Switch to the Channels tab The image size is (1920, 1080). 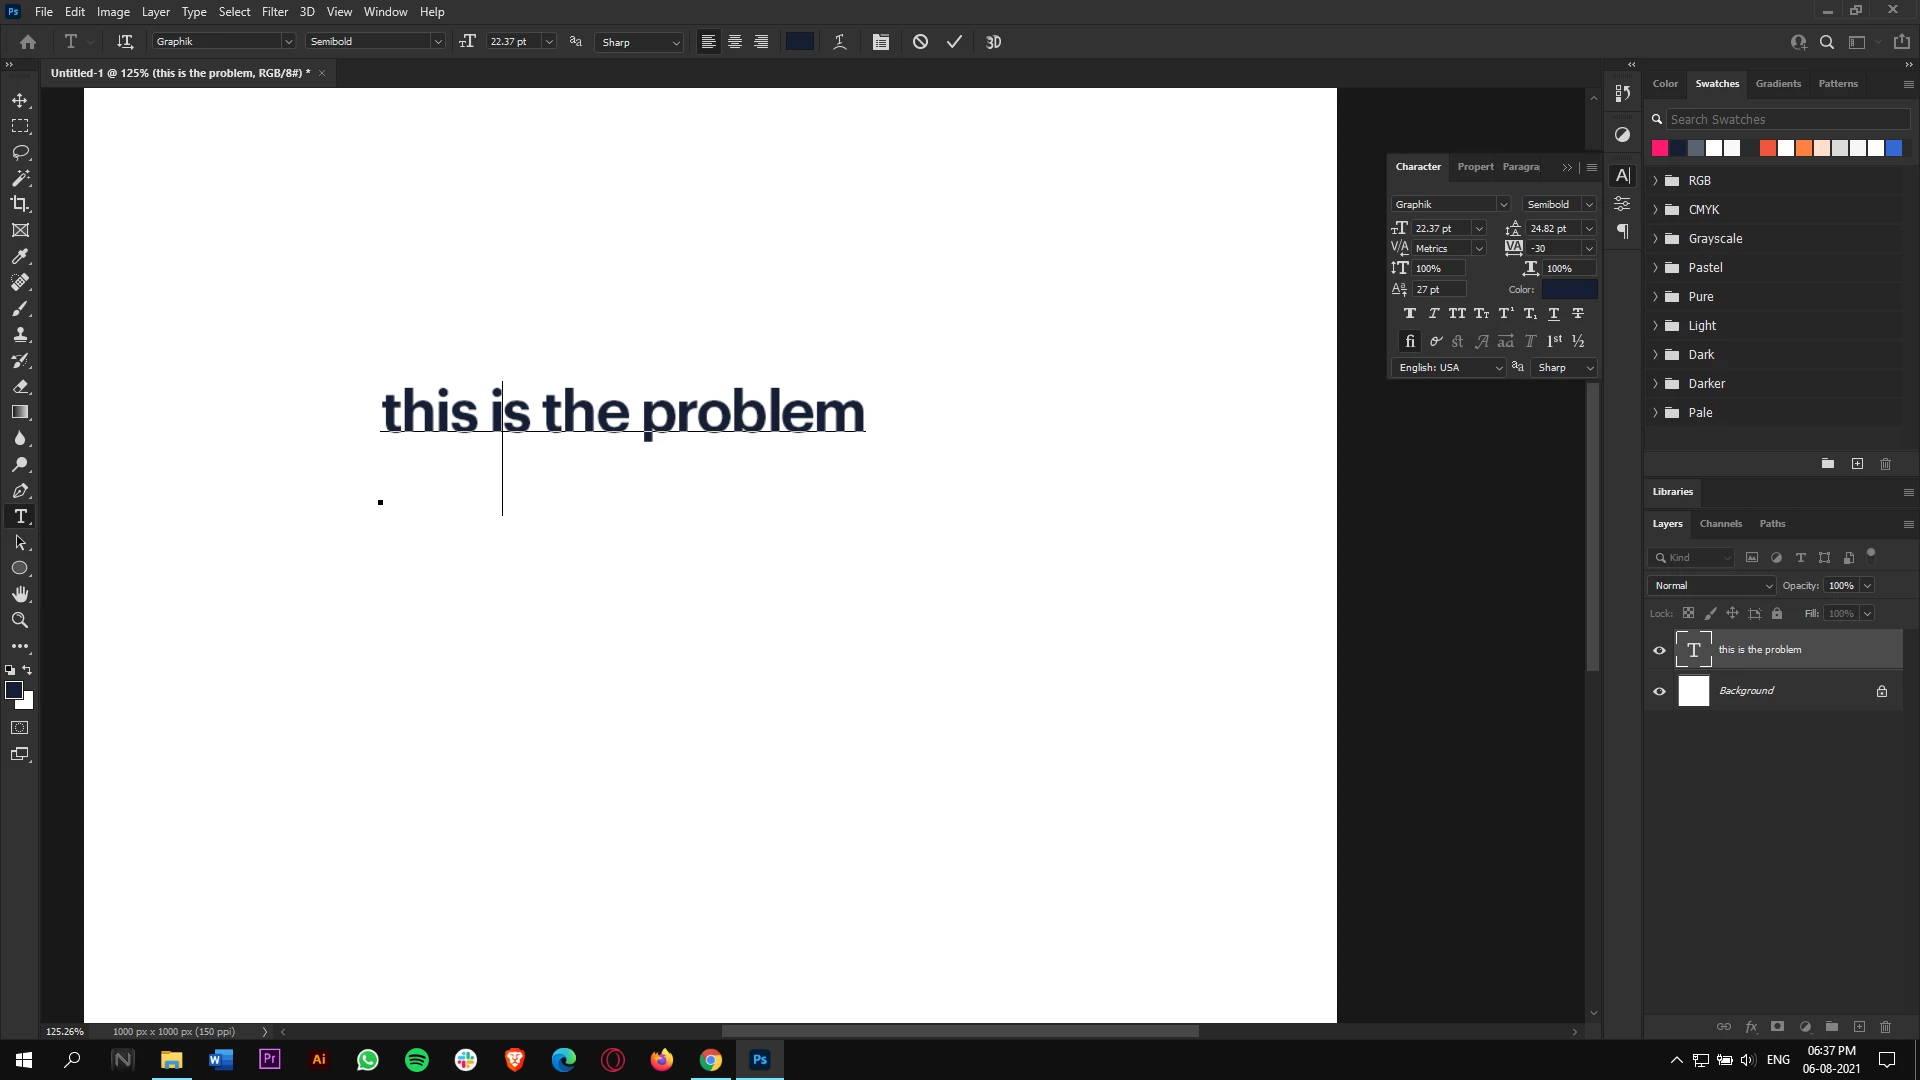point(1720,524)
